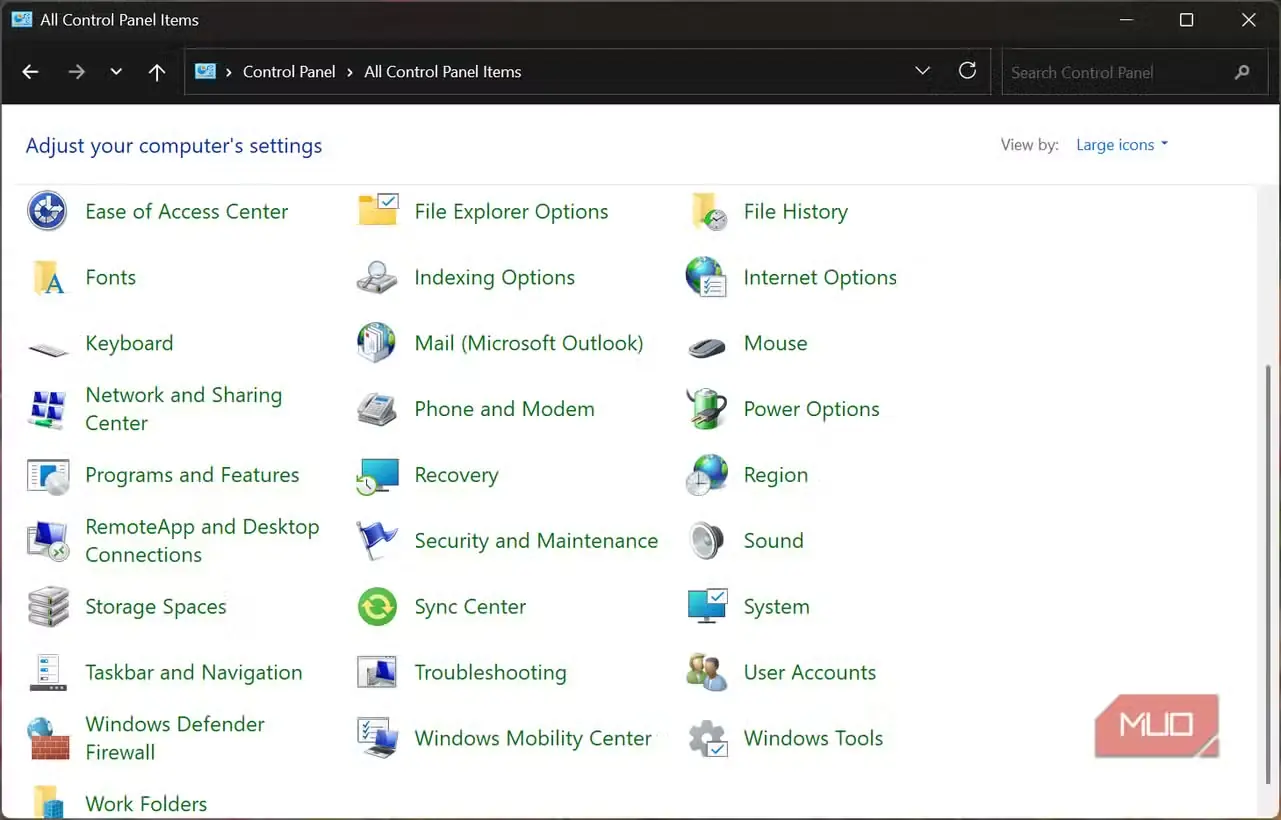
Task: Click the Network and Sharing Center icon
Action: 47,409
